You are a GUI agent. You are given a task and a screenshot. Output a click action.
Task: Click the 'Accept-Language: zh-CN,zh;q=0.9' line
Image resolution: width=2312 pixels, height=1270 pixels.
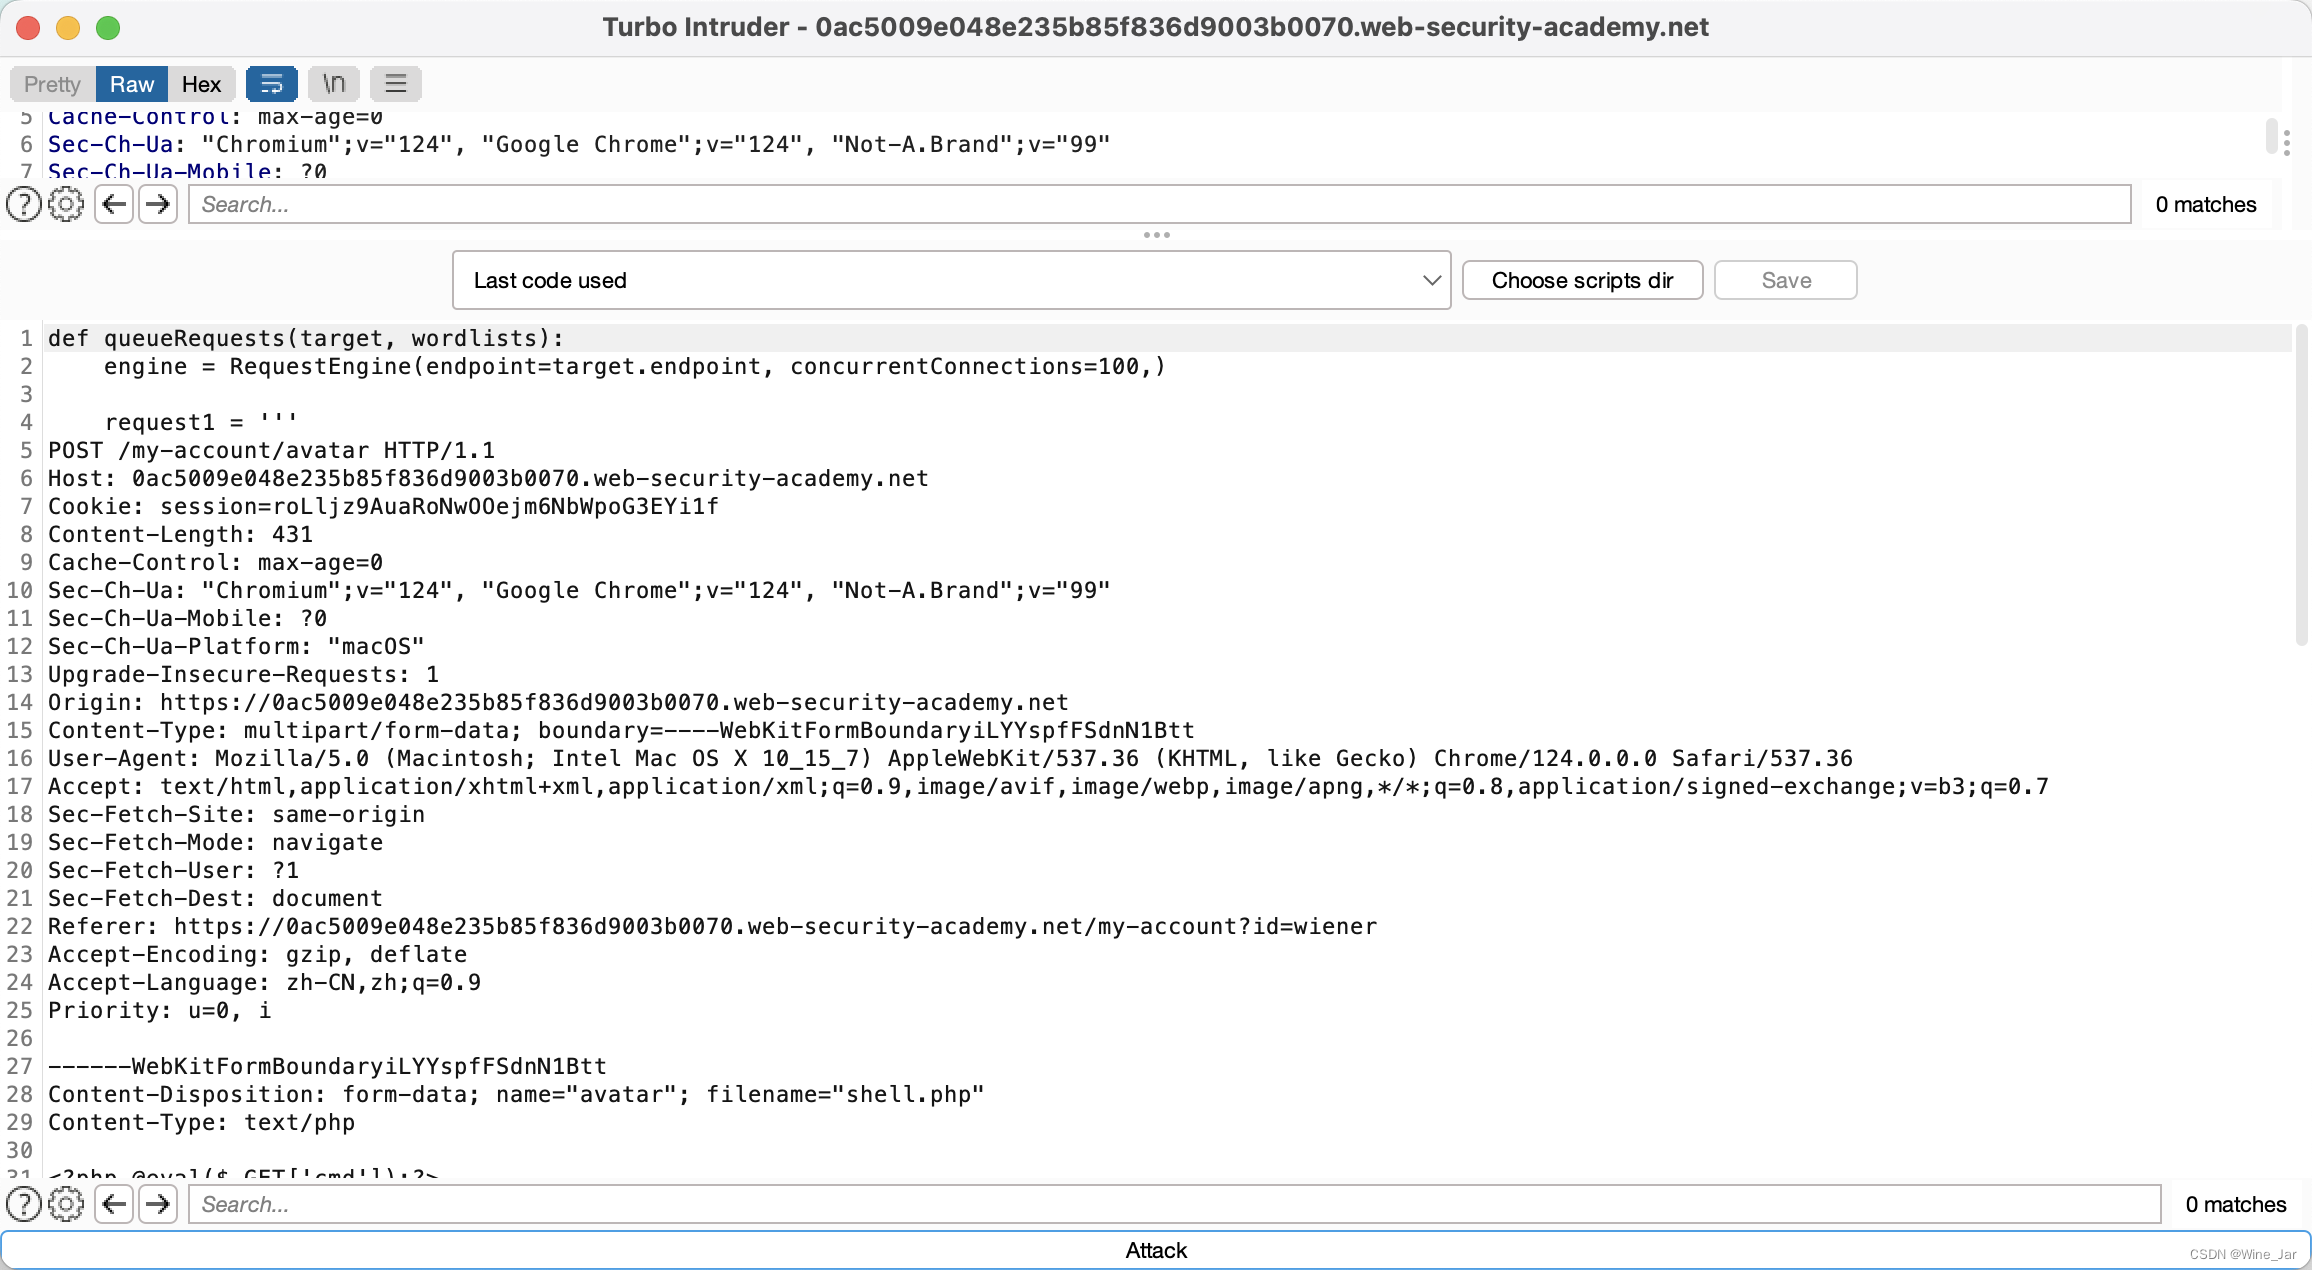tap(264, 982)
